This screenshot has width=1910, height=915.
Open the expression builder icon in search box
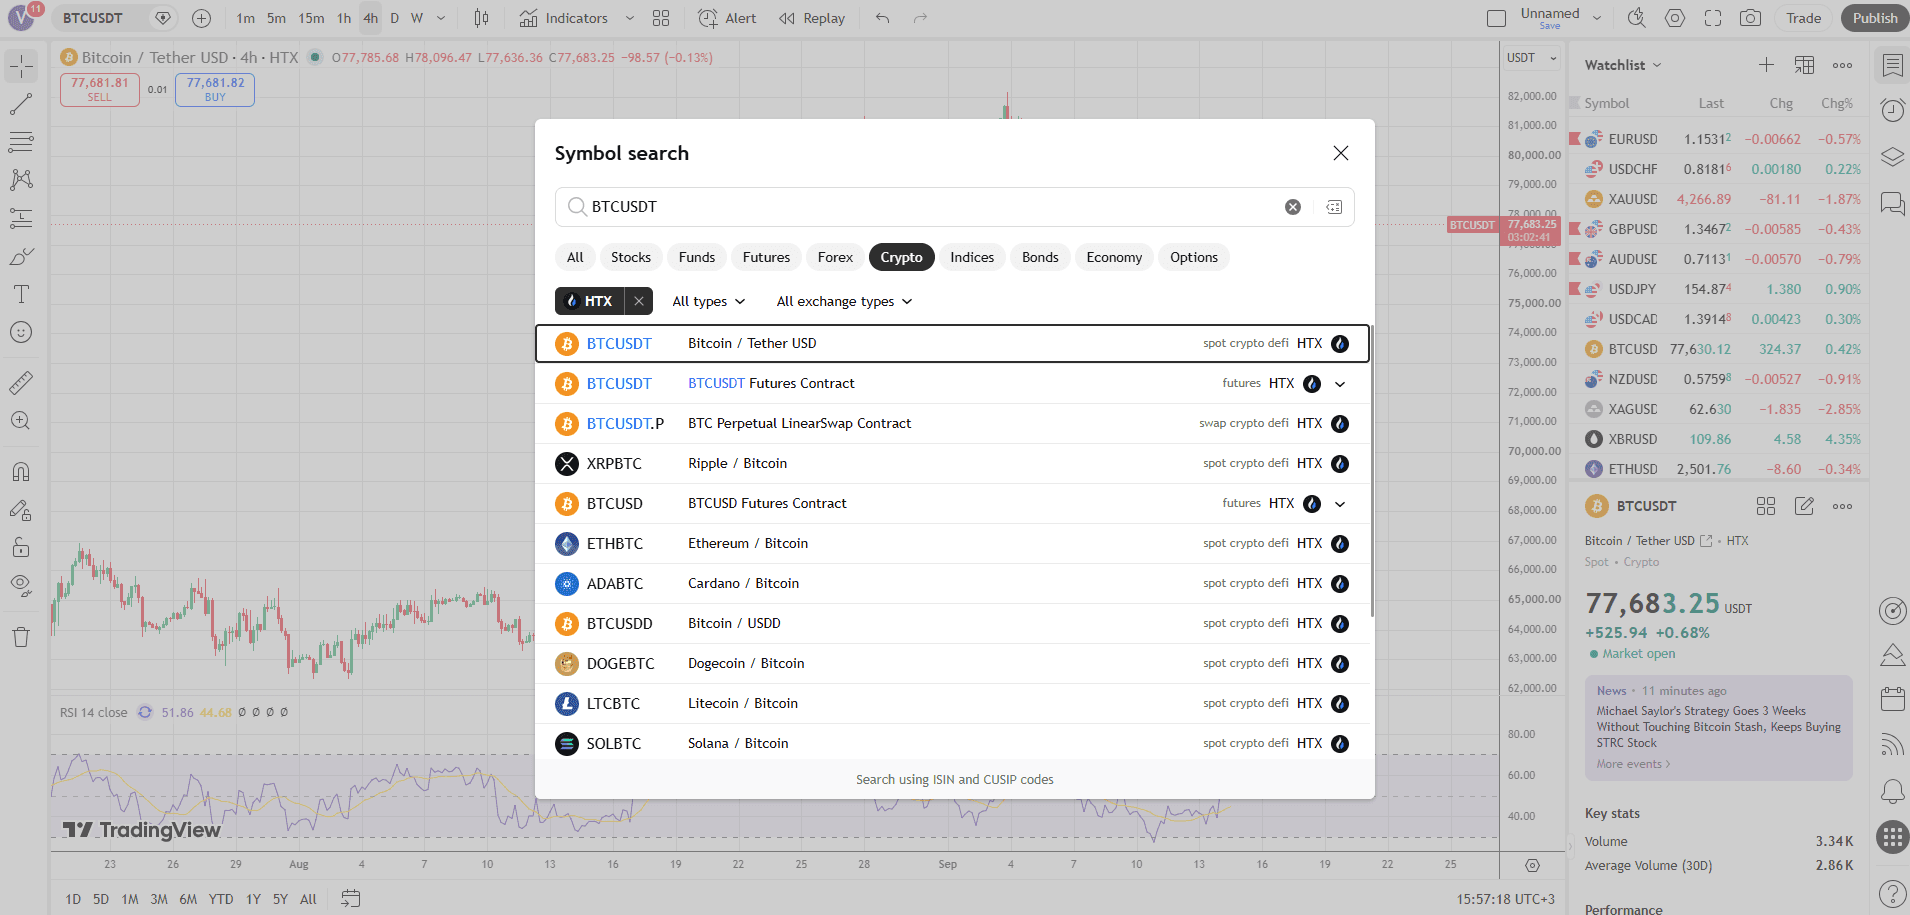click(x=1334, y=207)
